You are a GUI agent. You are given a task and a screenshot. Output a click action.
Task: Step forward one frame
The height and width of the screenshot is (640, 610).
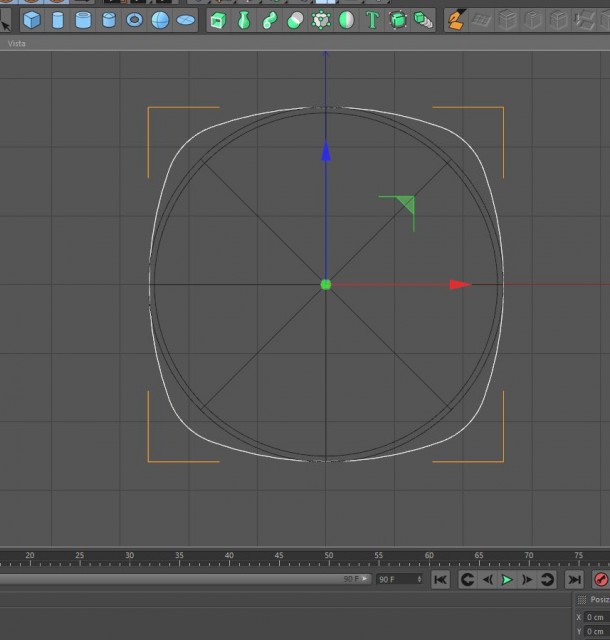tap(527, 580)
